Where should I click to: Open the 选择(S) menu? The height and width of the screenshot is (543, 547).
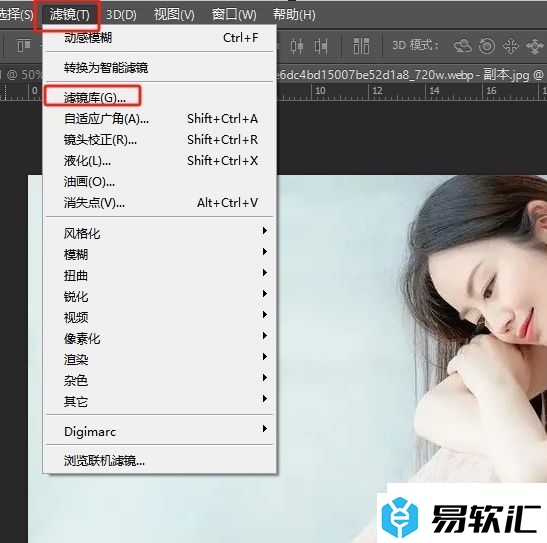tap(16, 15)
